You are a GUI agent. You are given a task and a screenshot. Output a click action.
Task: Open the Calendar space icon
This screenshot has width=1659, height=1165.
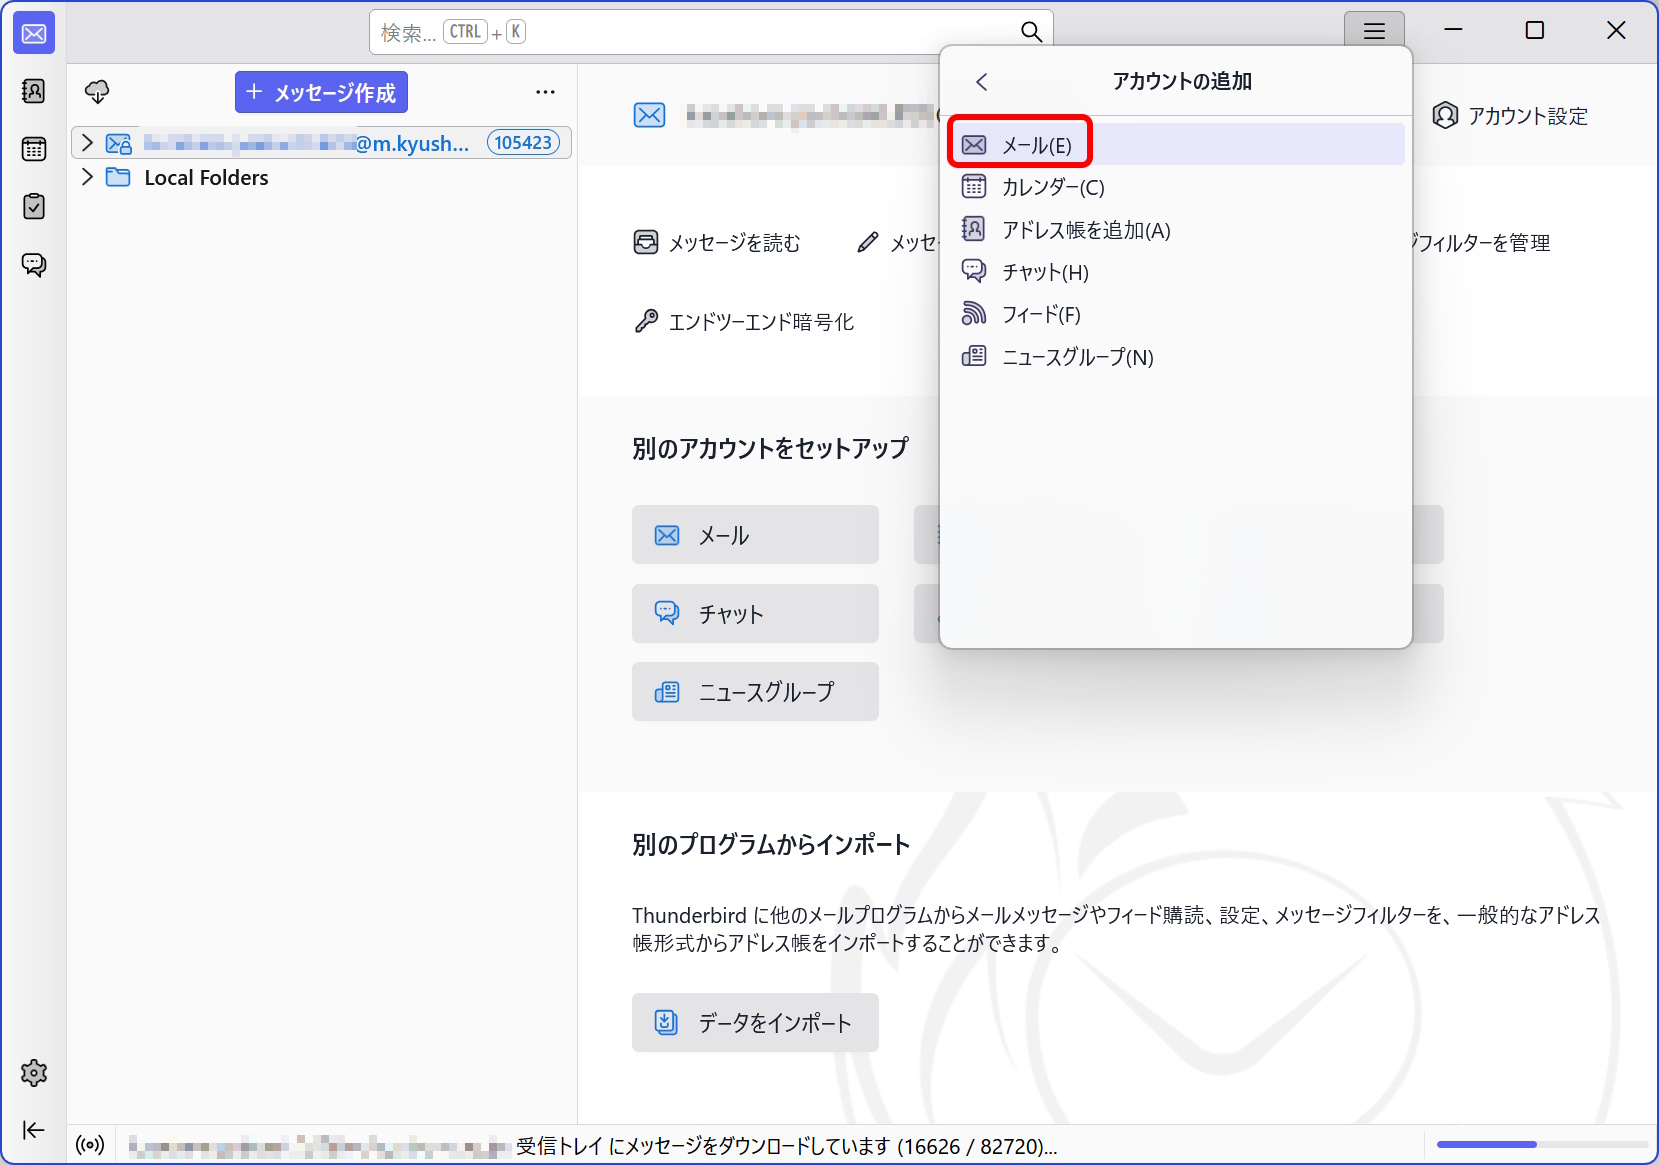click(34, 149)
